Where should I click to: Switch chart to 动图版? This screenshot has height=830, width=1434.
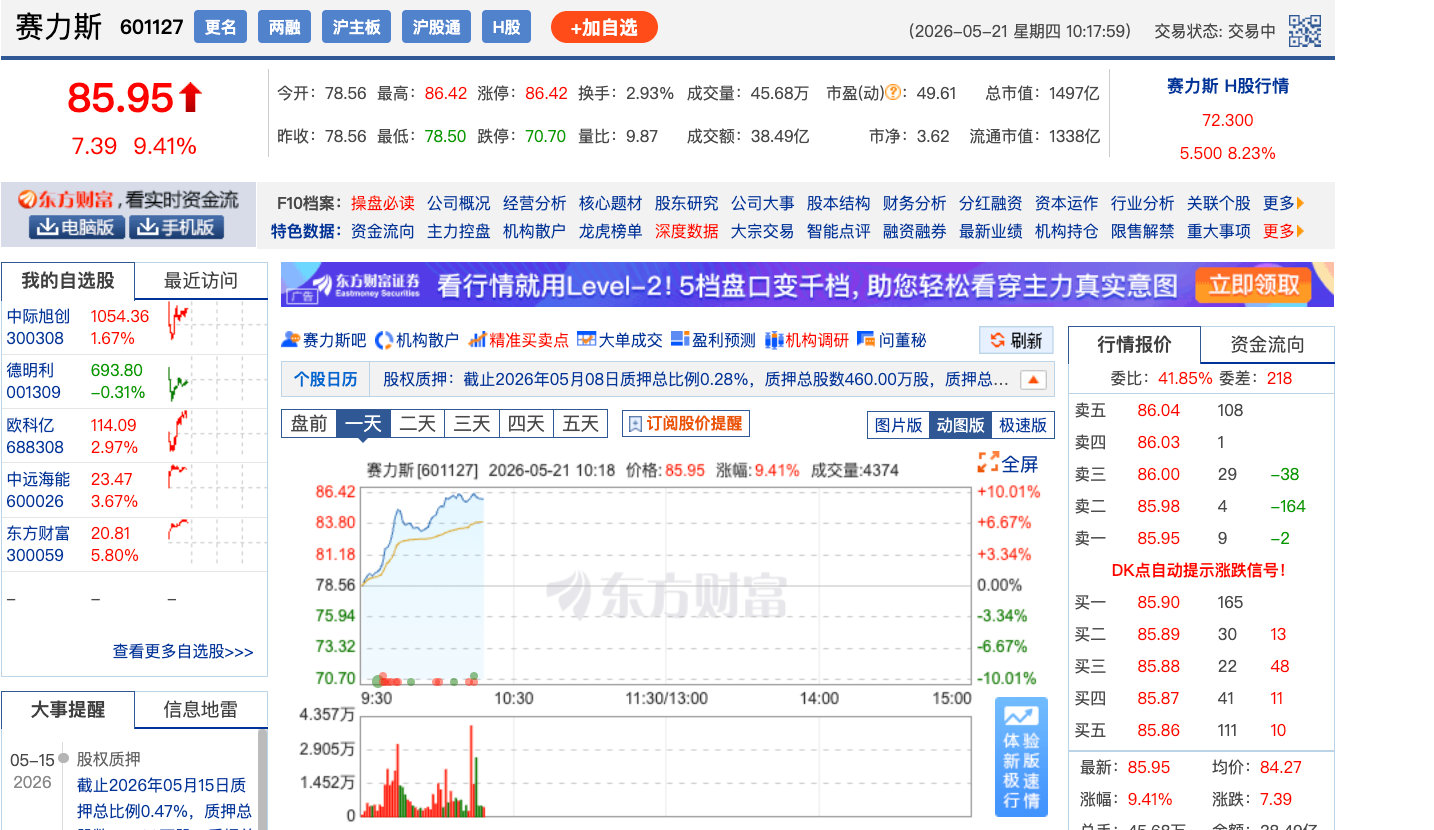[x=960, y=425]
